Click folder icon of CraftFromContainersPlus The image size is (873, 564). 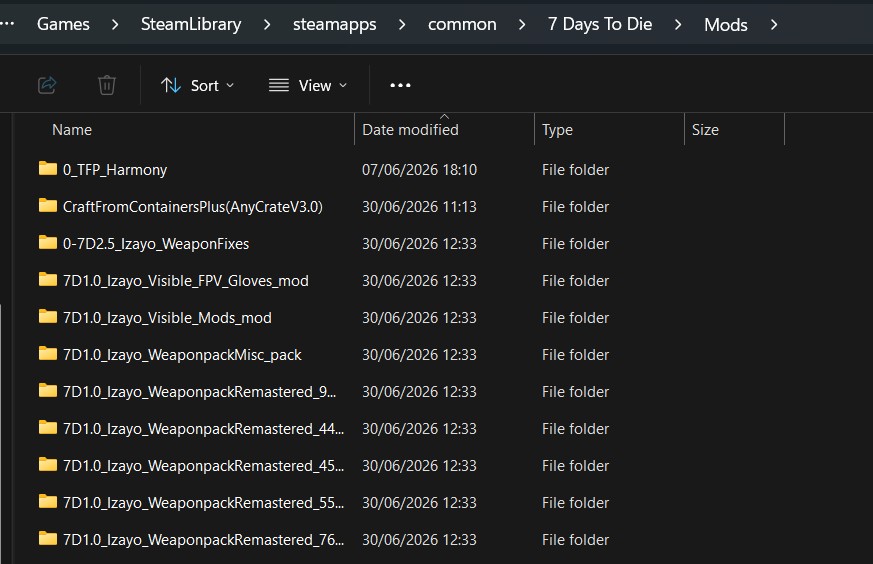48,205
